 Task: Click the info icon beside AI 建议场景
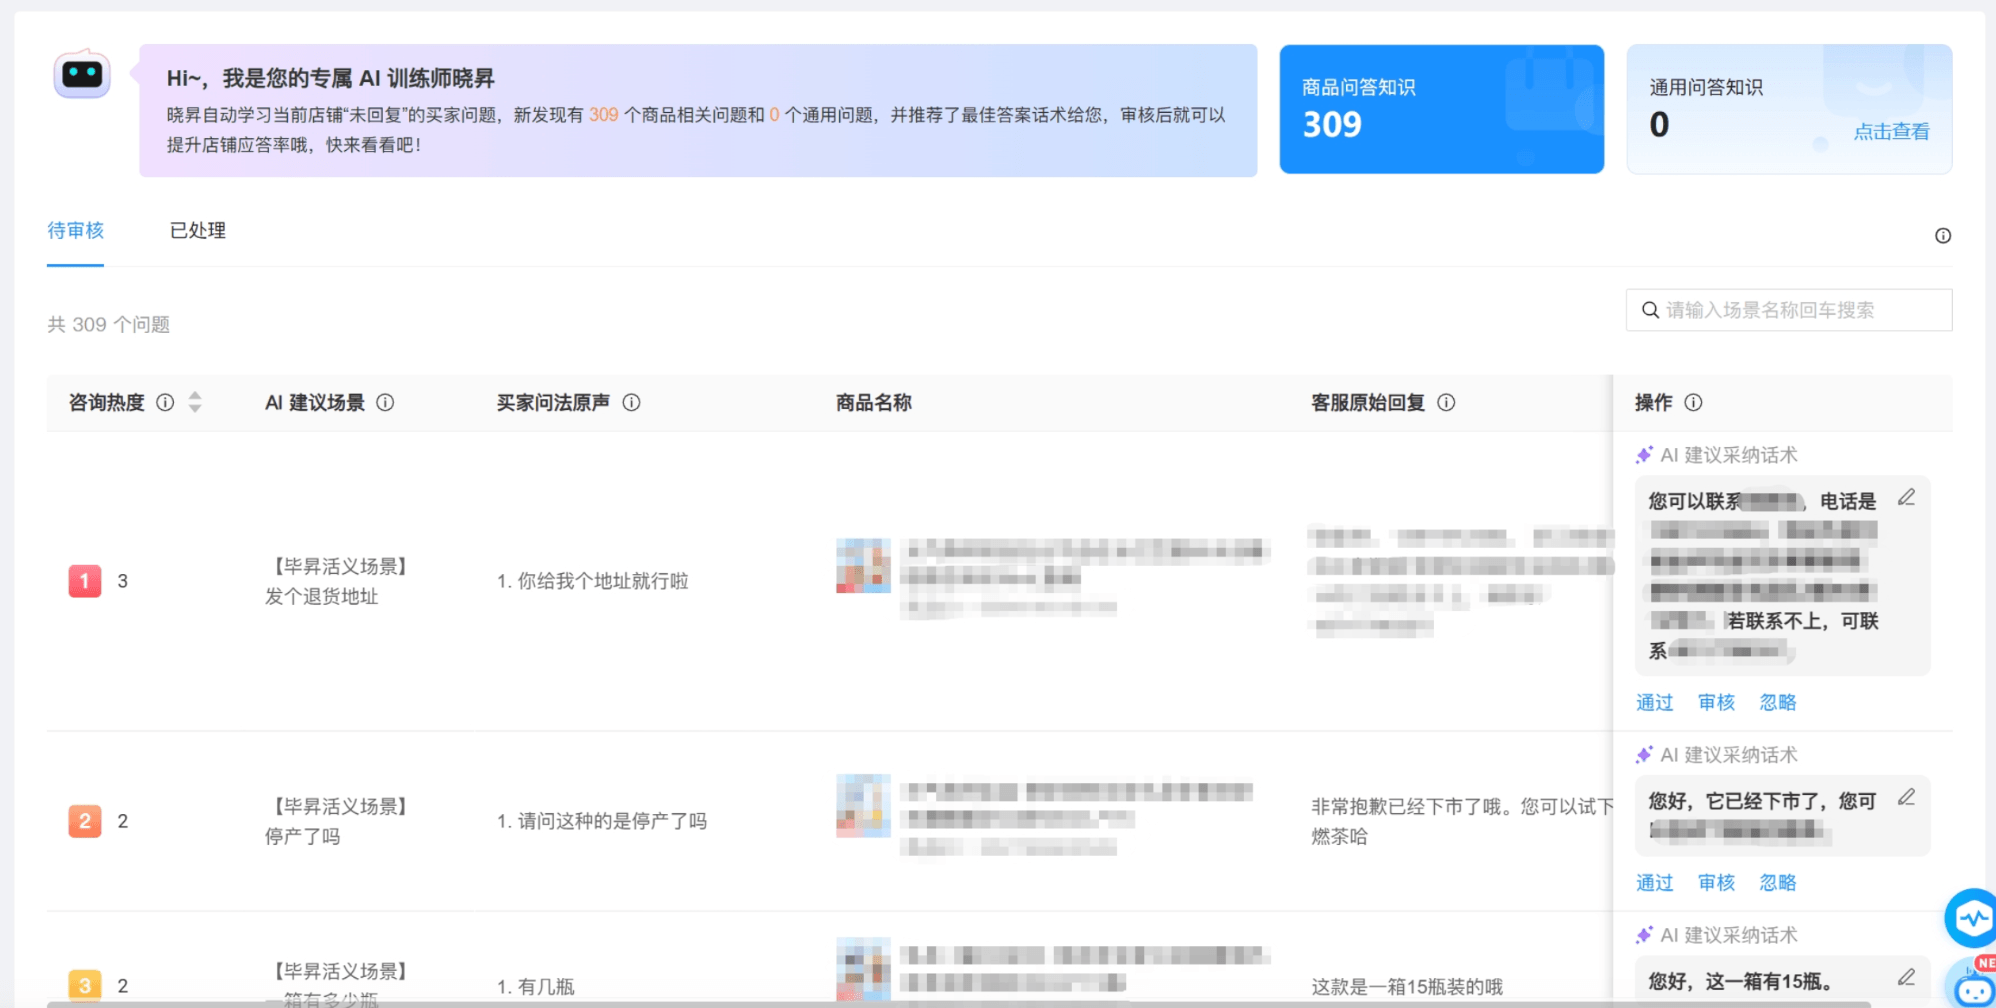pos(385,402)
